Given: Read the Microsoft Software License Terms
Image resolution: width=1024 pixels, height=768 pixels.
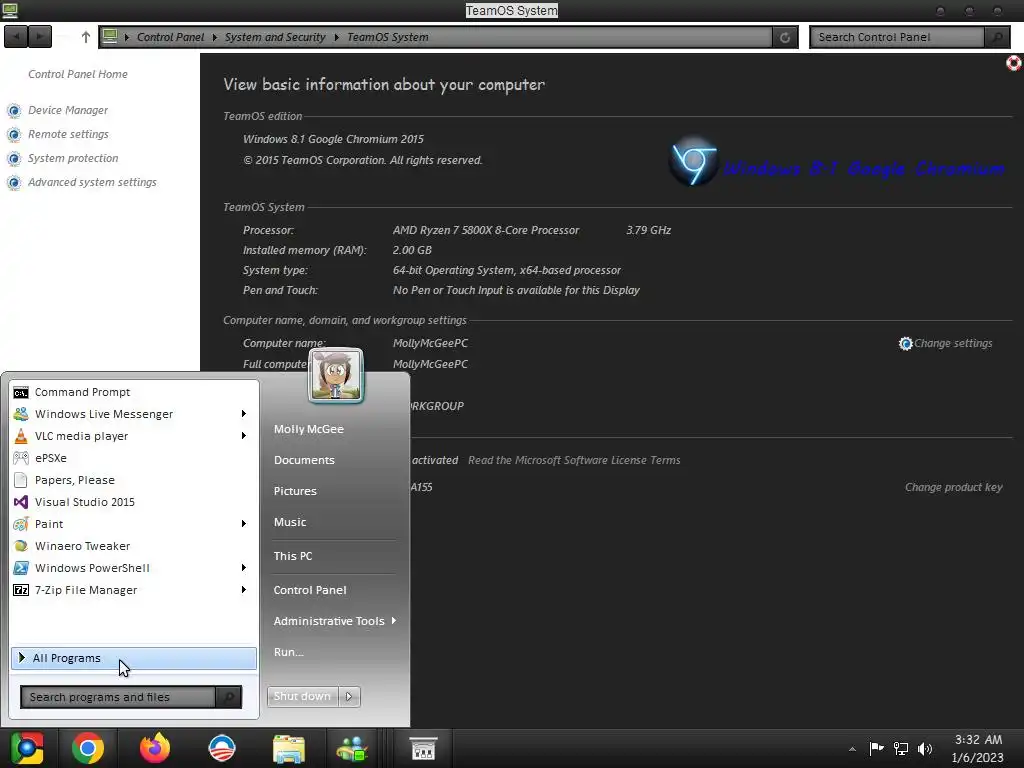Looking at the screenshot, I should (574, 460).
